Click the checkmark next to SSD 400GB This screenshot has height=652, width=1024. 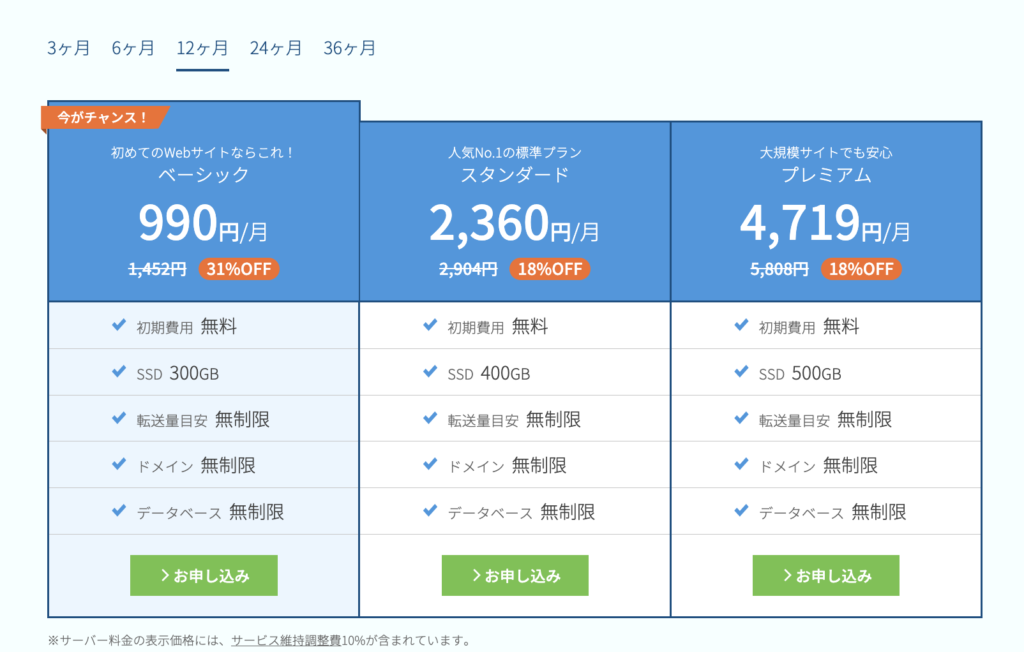[430, 372]
